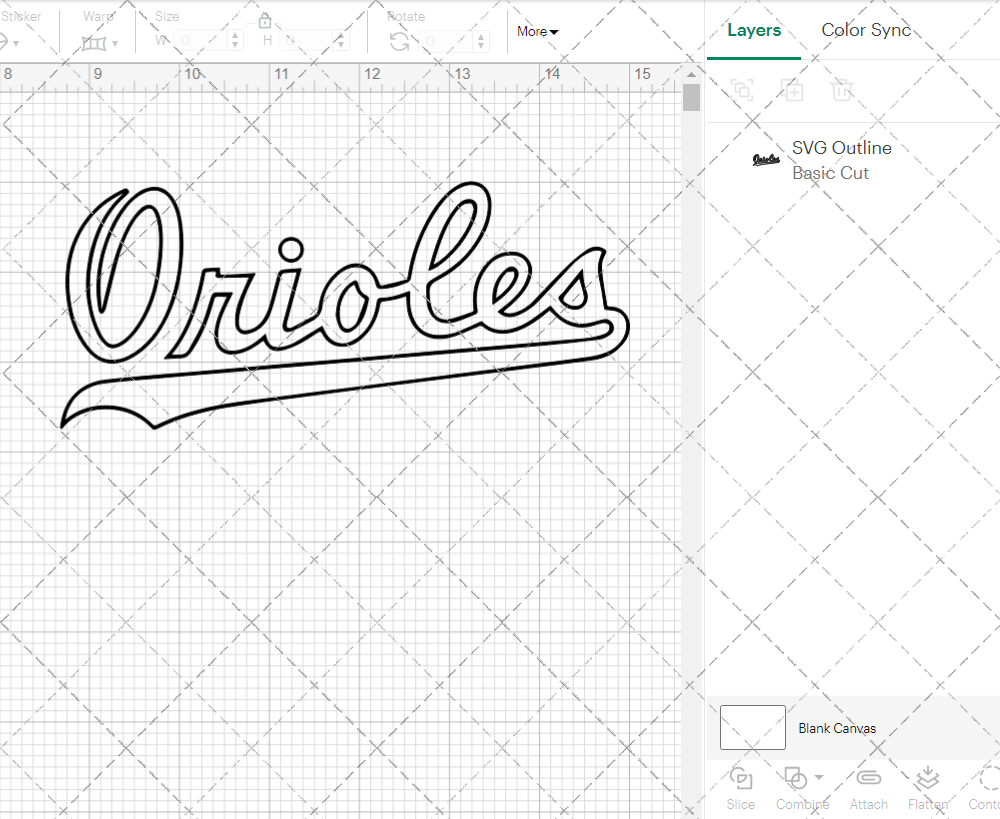Select the Layers tab
The height and width of the screenshot is (819, 1000).
click(x=754, y=30)
